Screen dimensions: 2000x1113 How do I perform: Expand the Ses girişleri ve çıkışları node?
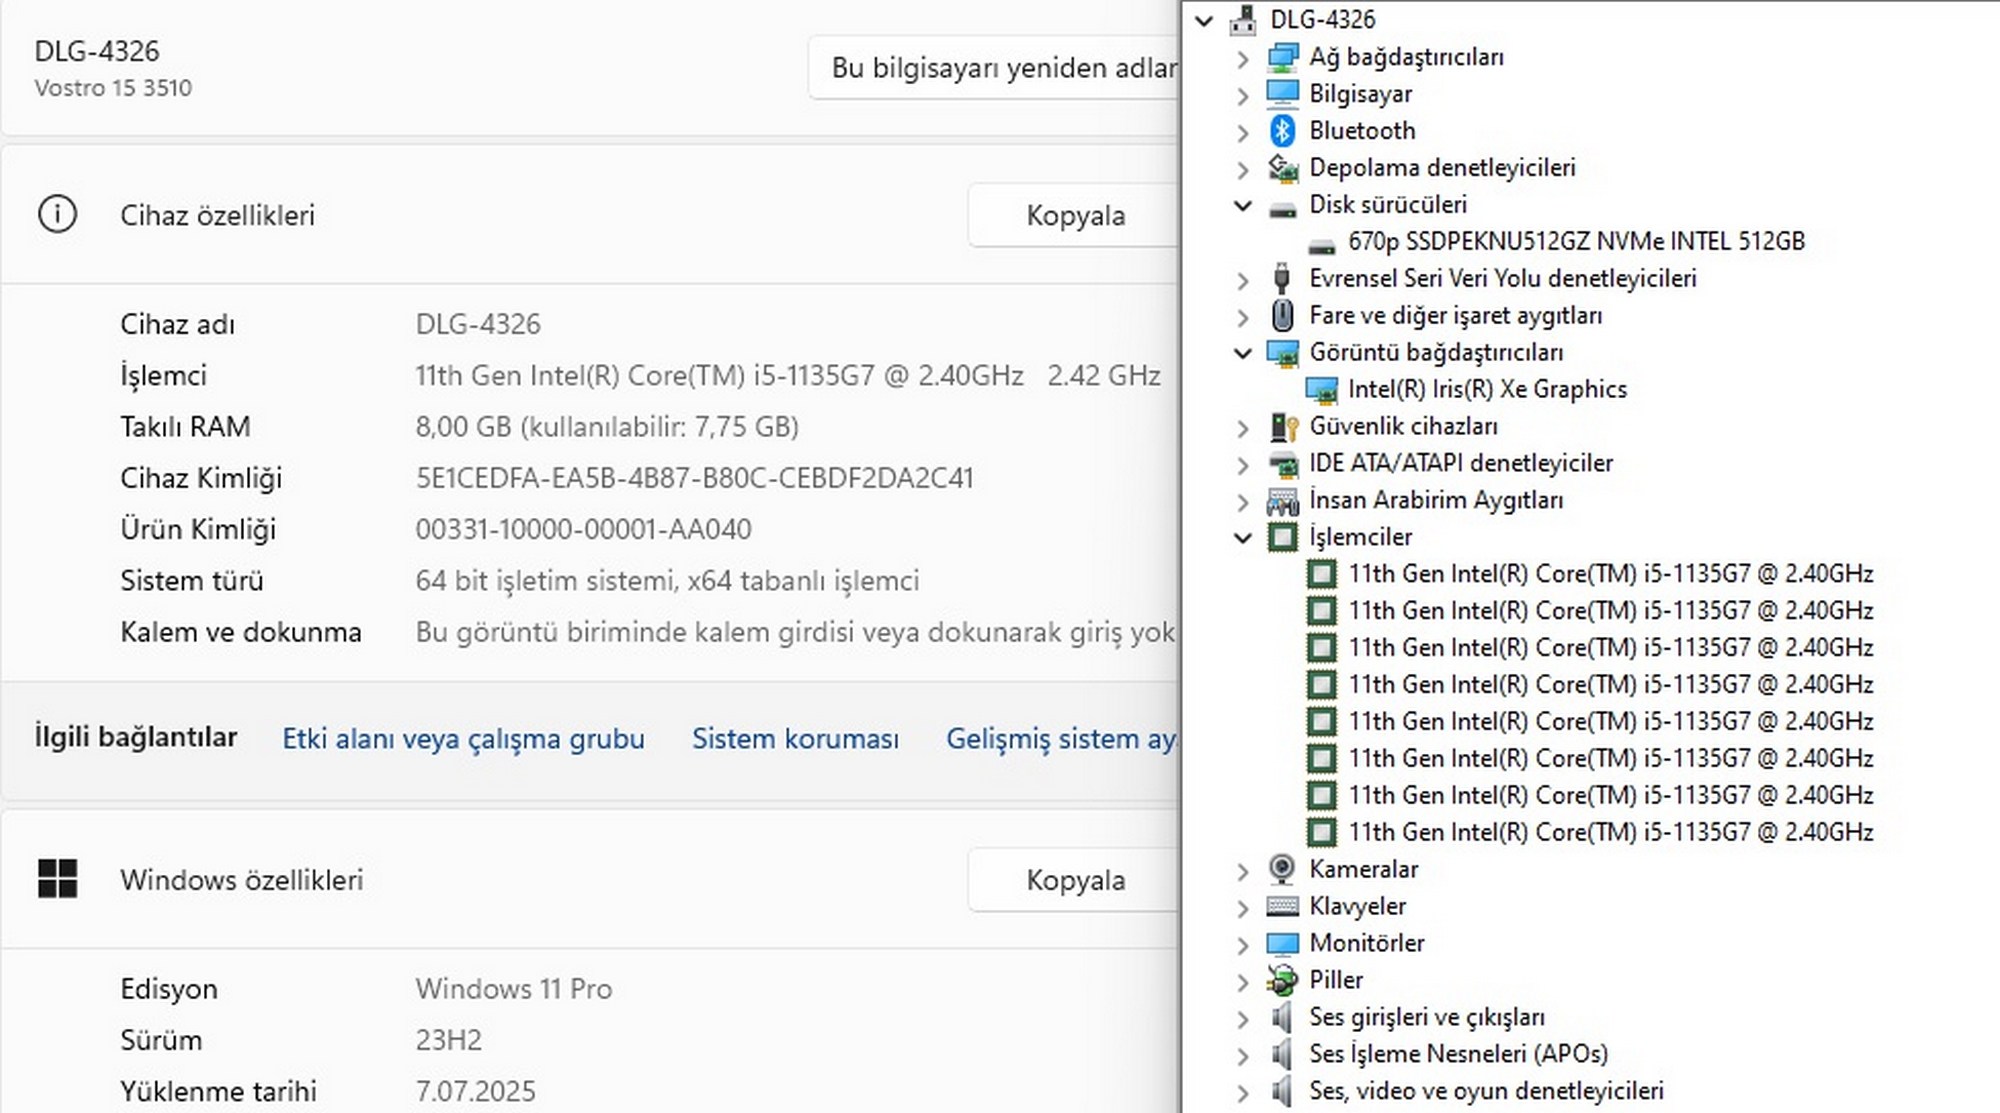click(1243, 1019)
